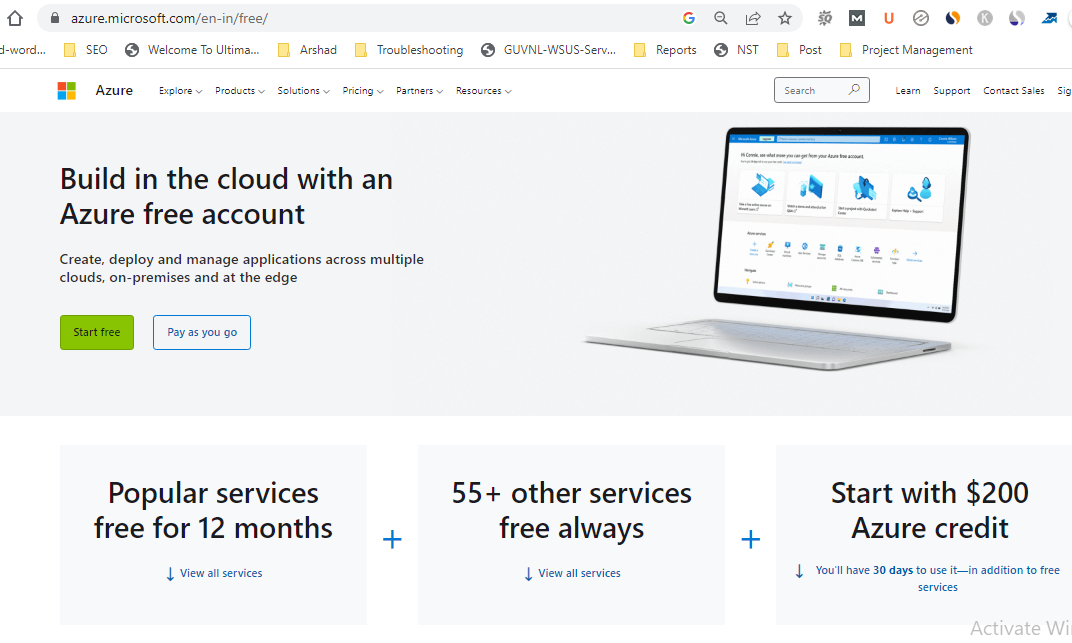Open the Troubleshooting bookmark folder
The height and width of the screenshot is (643, 1072).
(x=409, y=50)
